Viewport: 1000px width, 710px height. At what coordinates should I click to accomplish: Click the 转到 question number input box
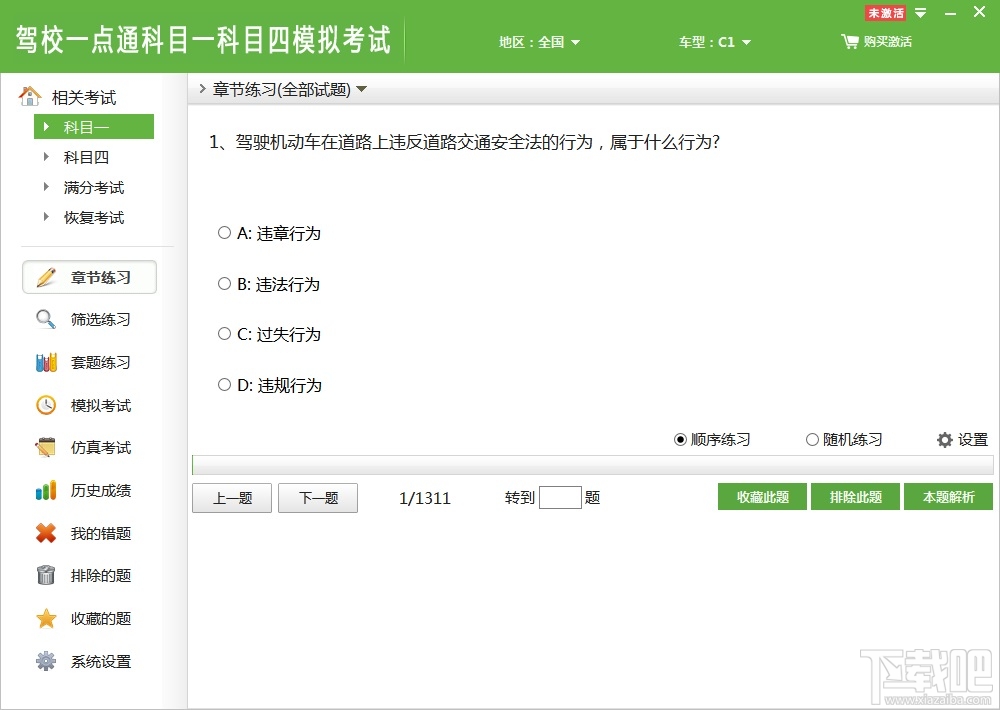point(560,498)
